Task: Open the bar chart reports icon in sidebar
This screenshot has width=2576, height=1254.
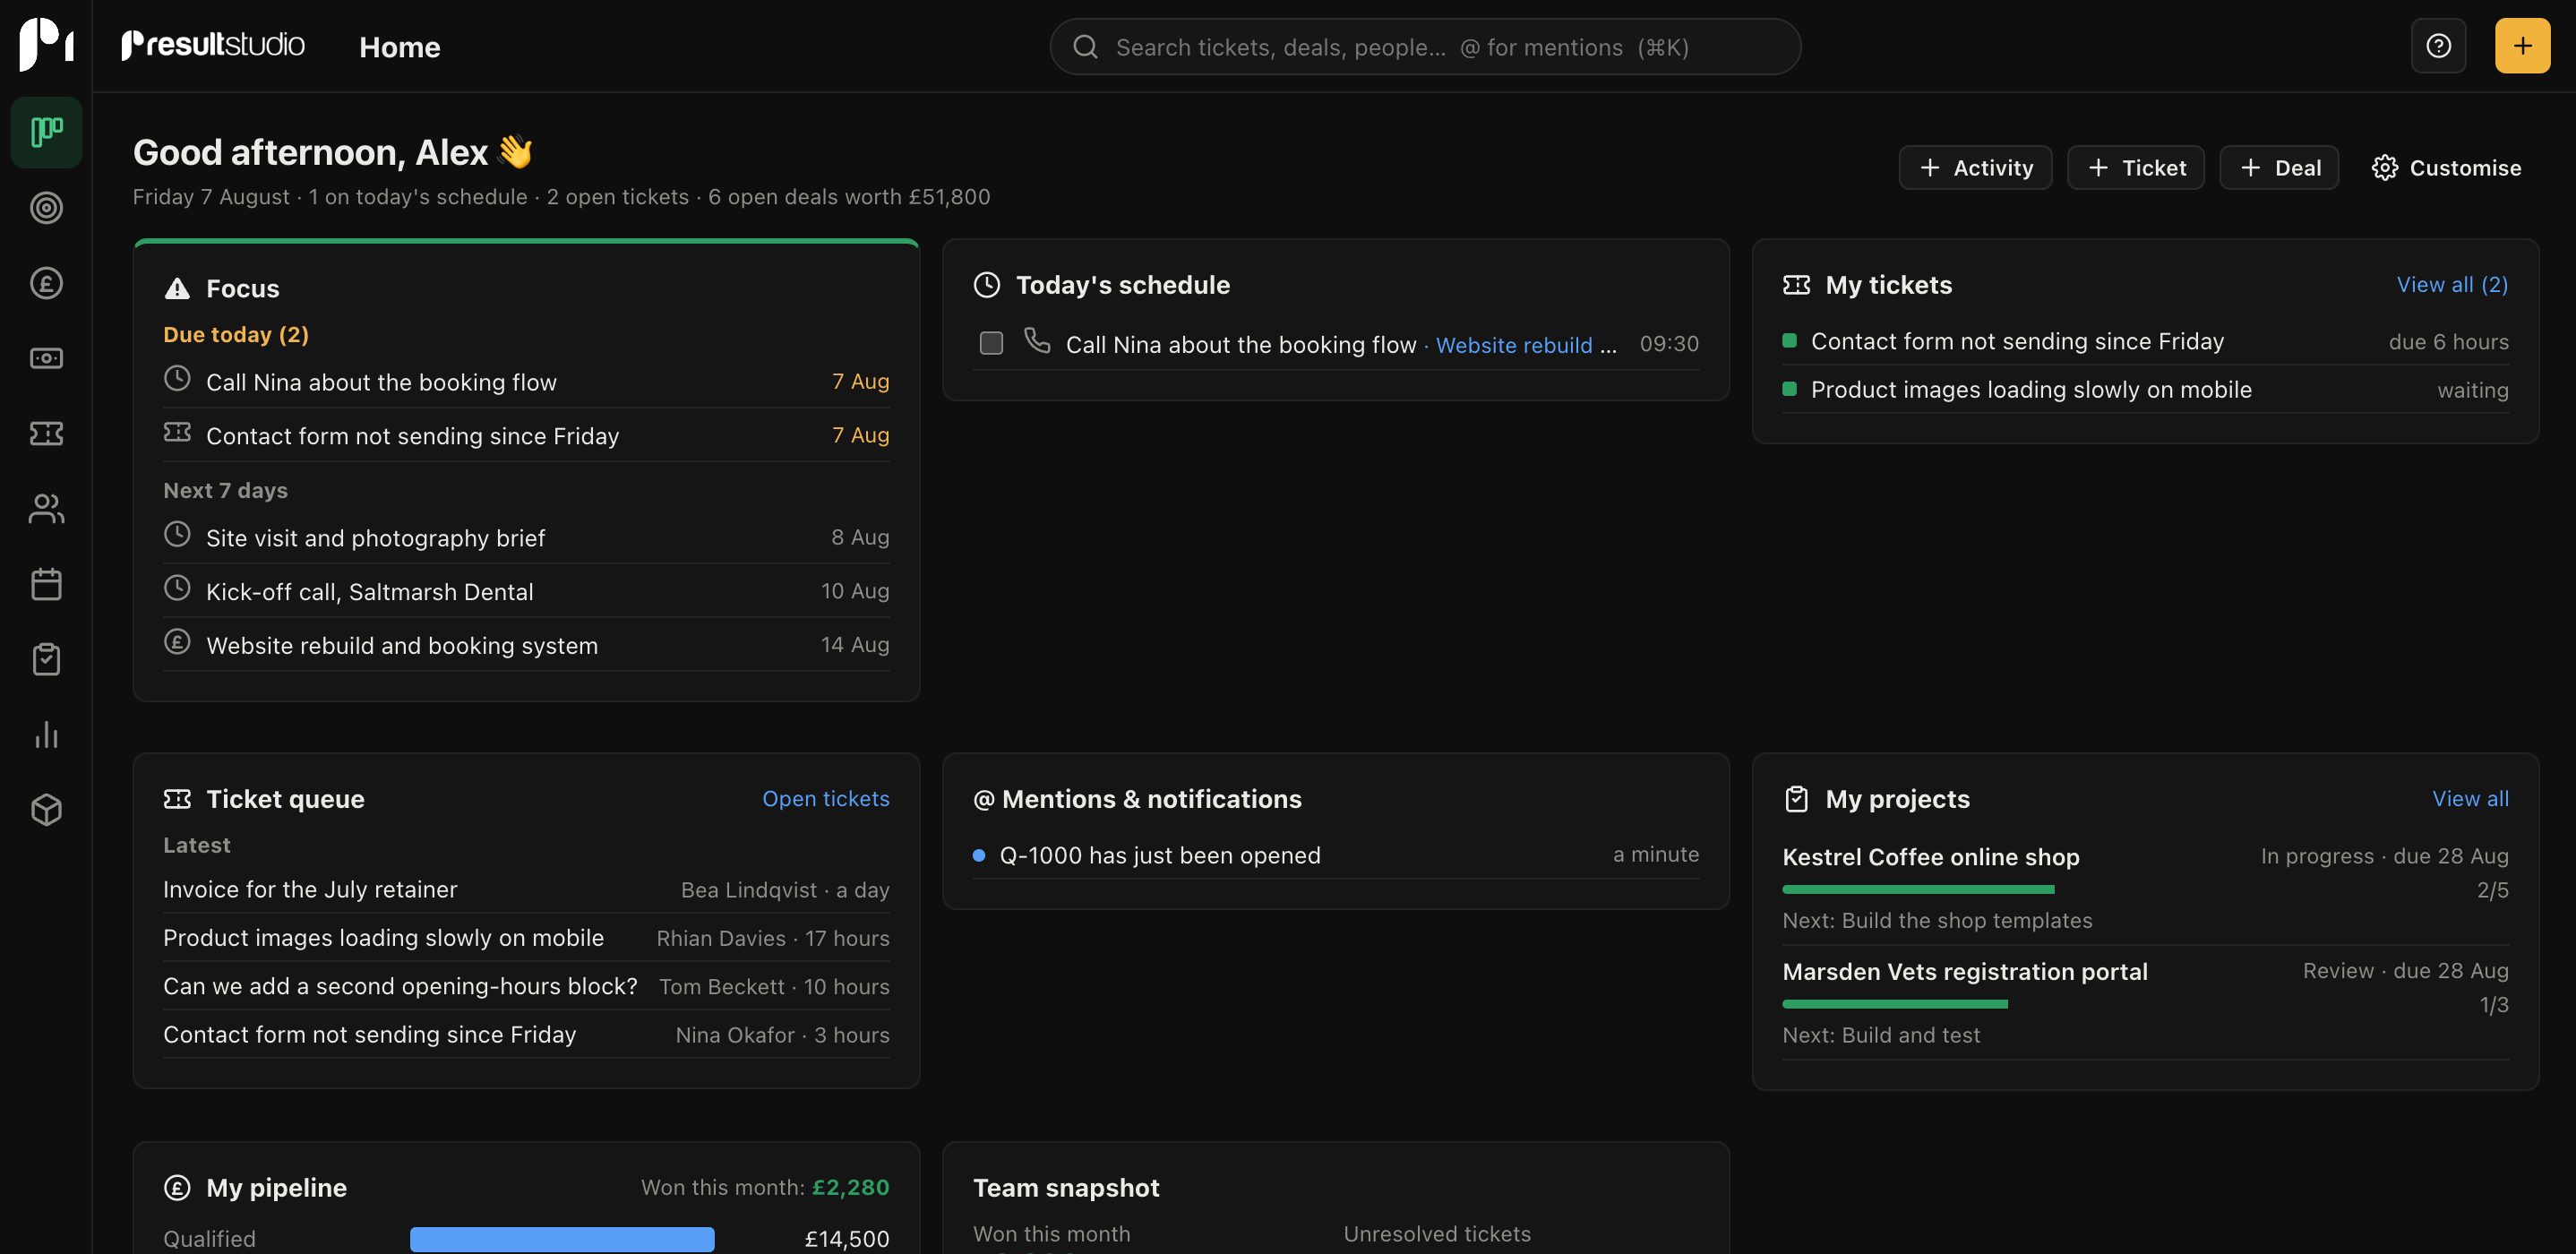Action: [46, 734]
